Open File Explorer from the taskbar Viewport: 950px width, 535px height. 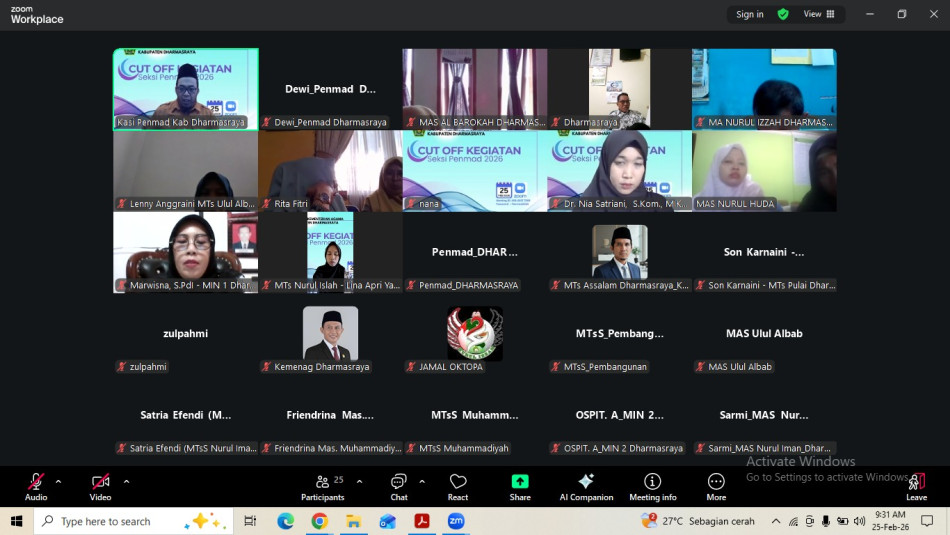click(x=353, y=521)
